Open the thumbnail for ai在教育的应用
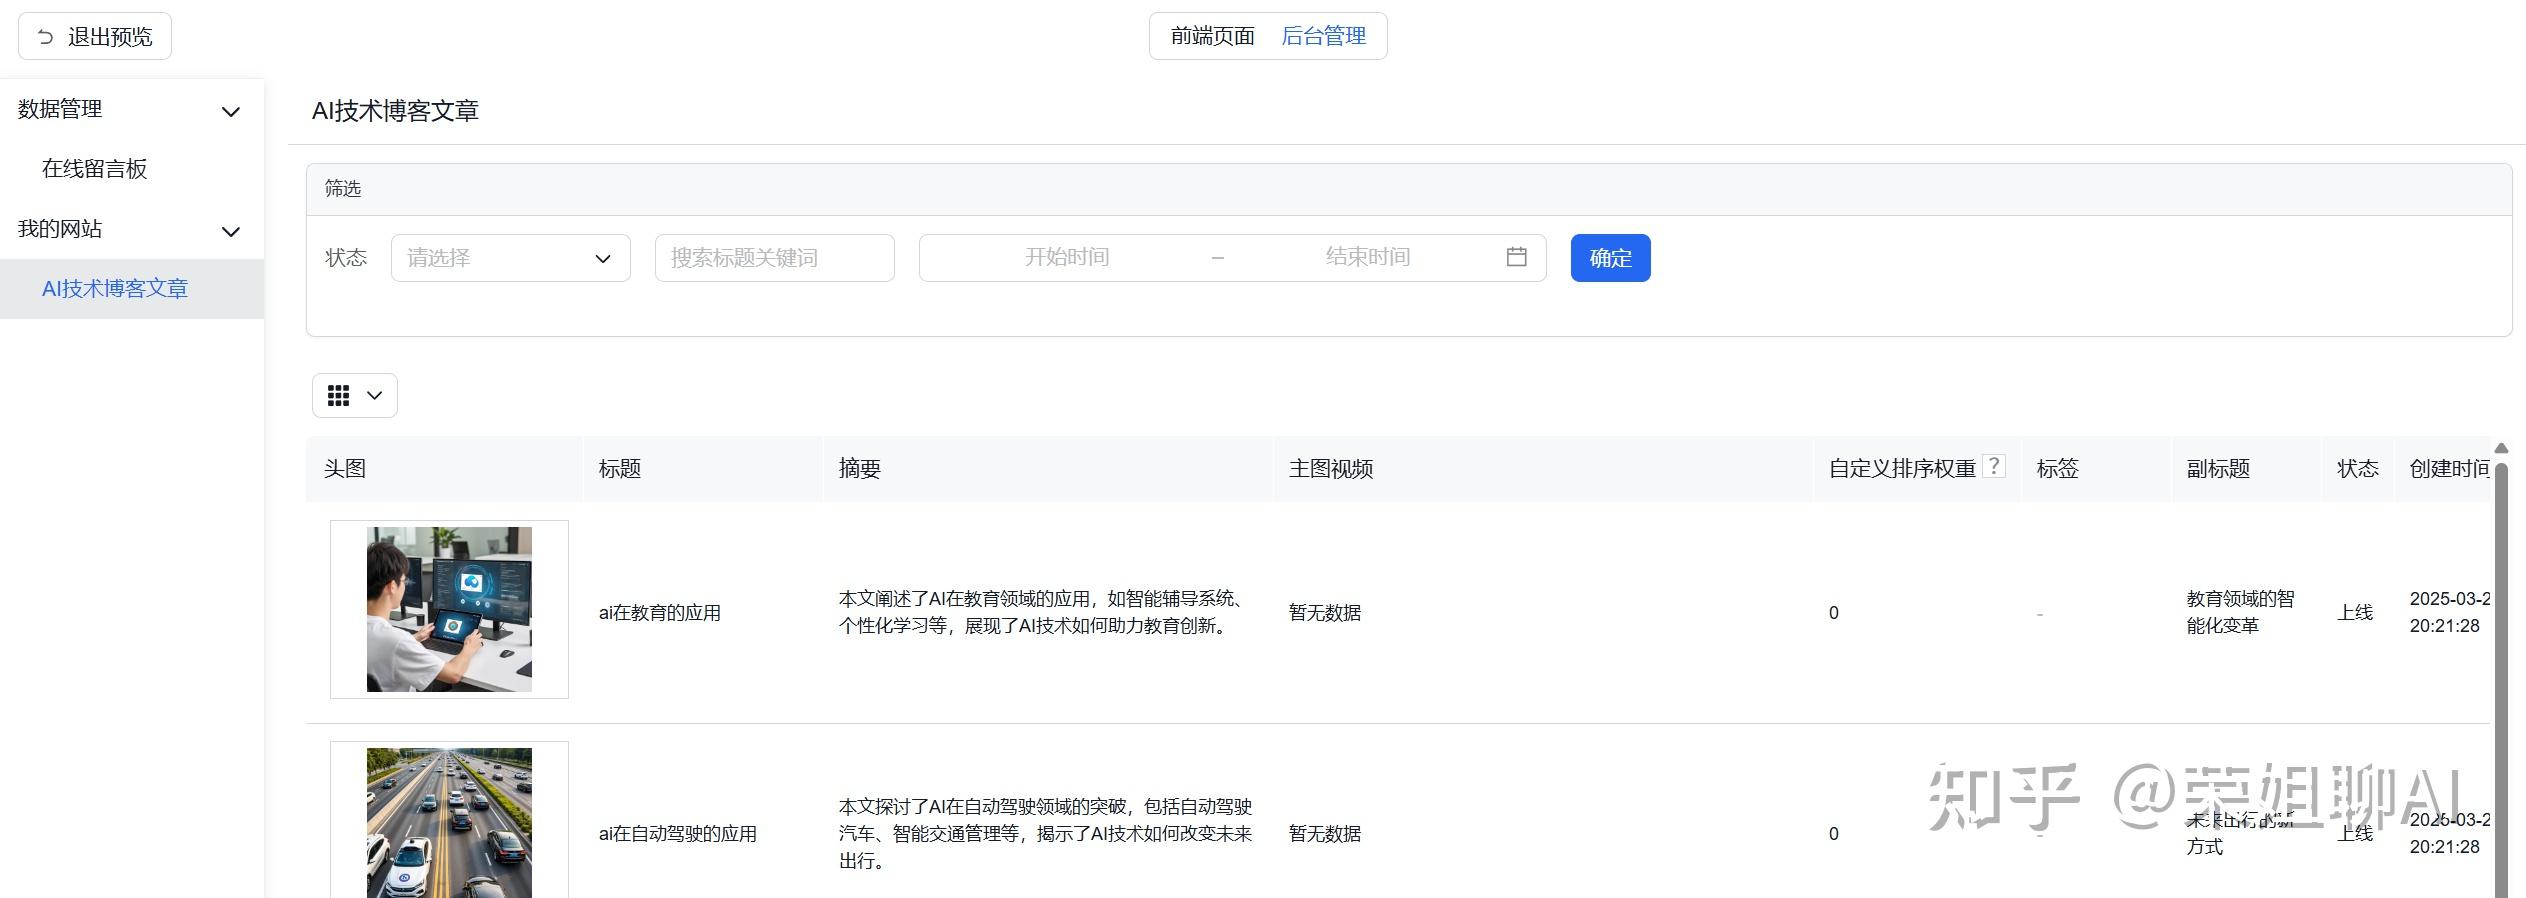 449,609
